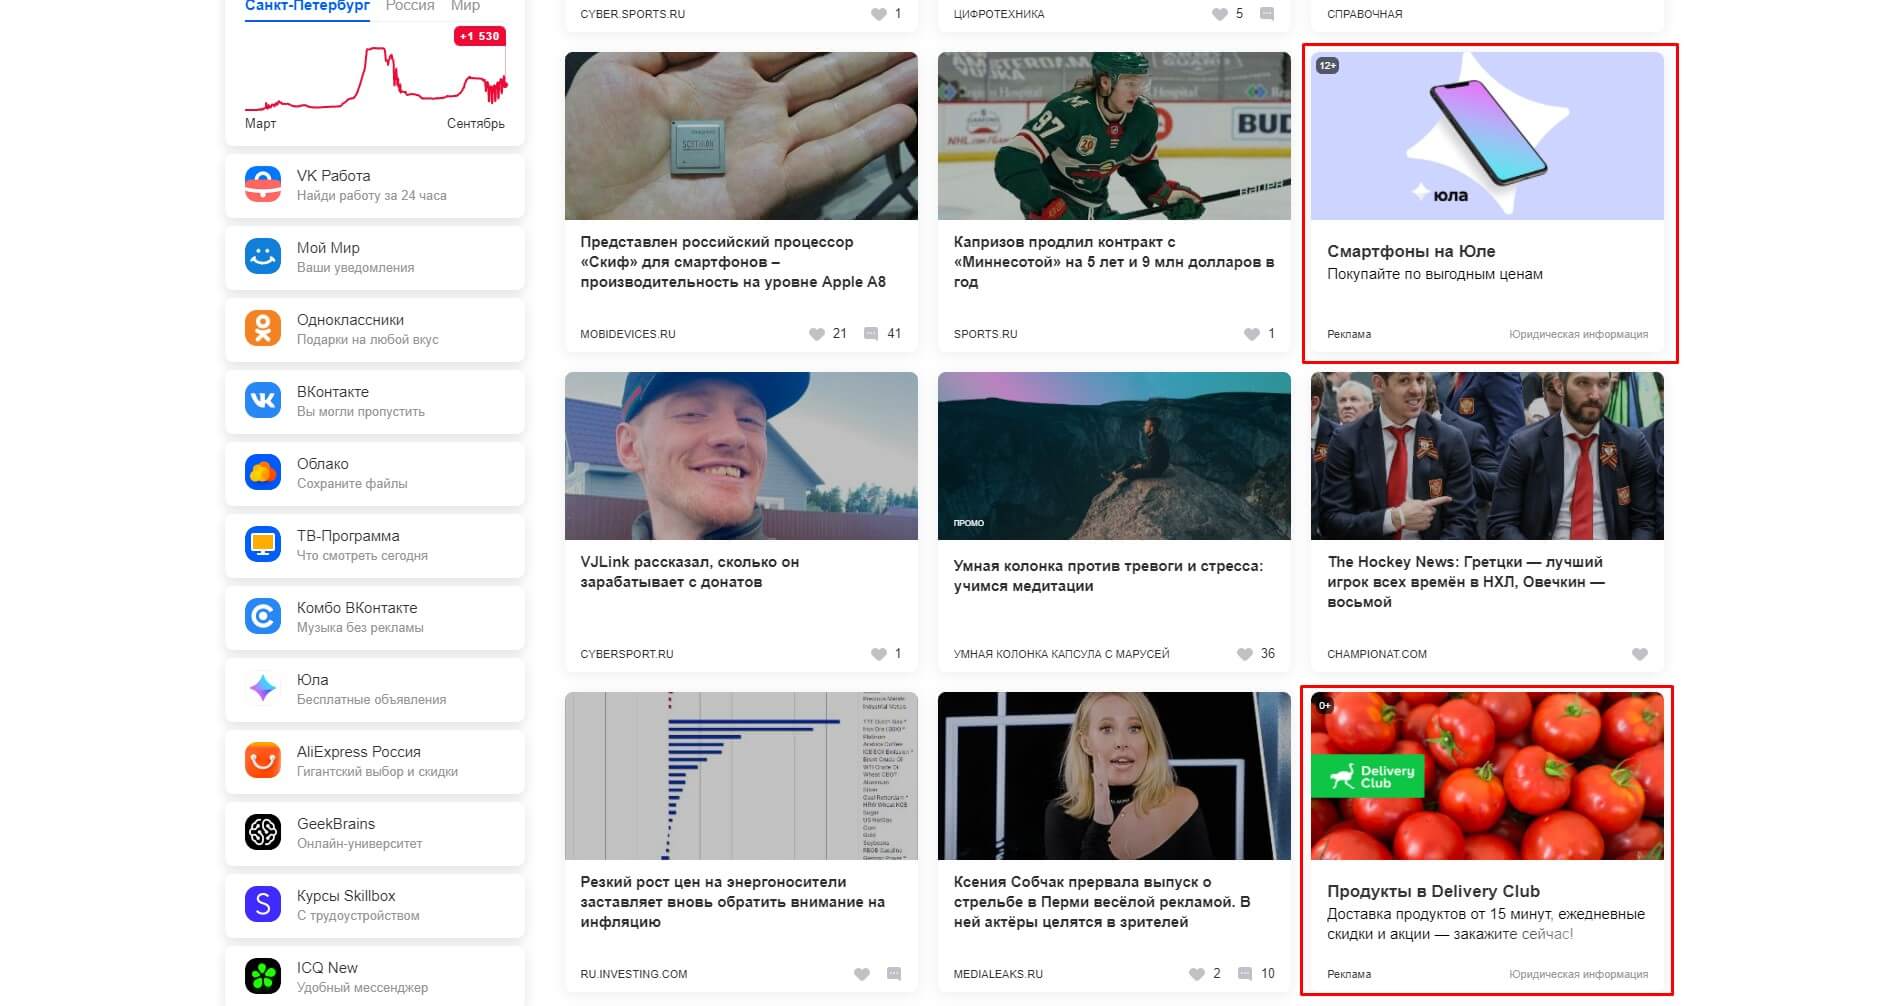
Task: Click the Юла smartphone ad image
Action: coord(1487,136)
